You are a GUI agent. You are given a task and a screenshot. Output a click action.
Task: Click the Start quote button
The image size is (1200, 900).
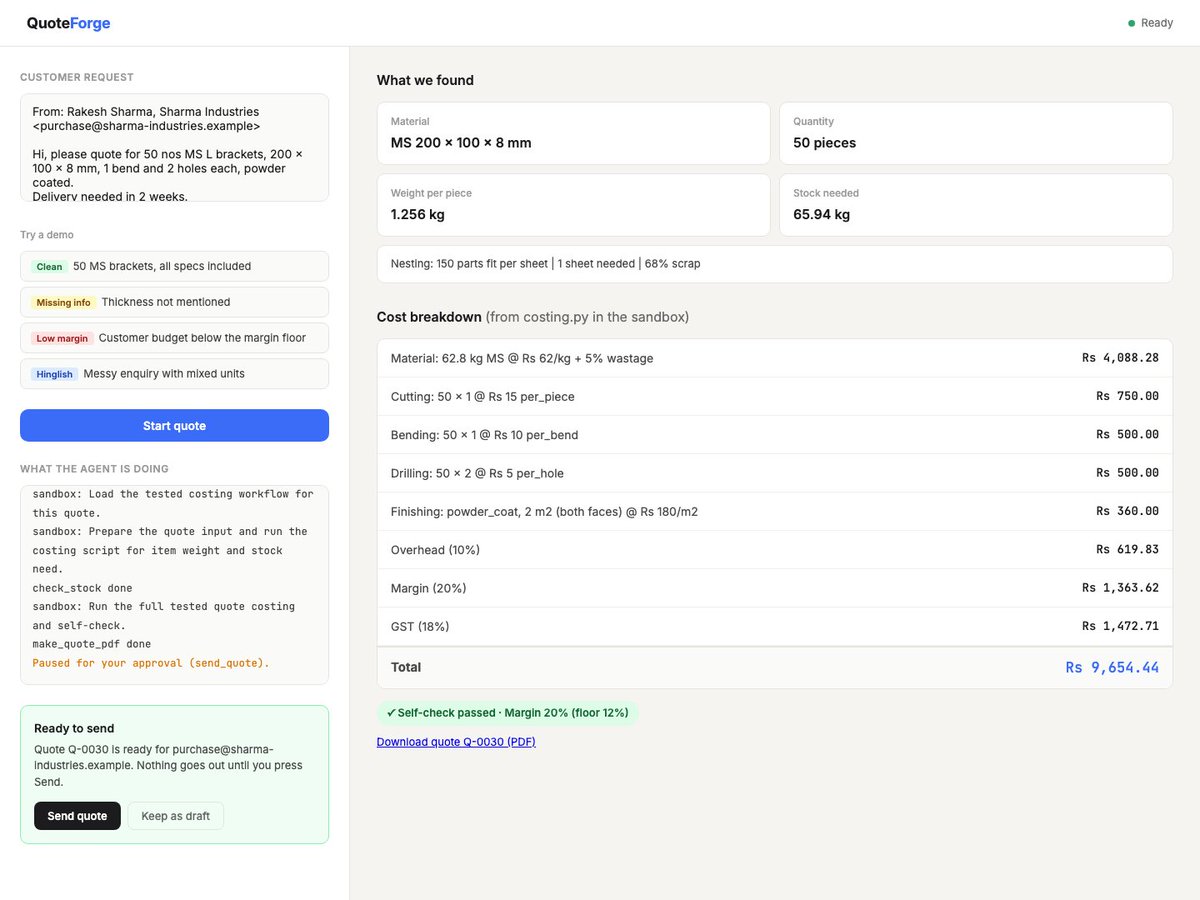pyautogui.click(x=174, y=425)
